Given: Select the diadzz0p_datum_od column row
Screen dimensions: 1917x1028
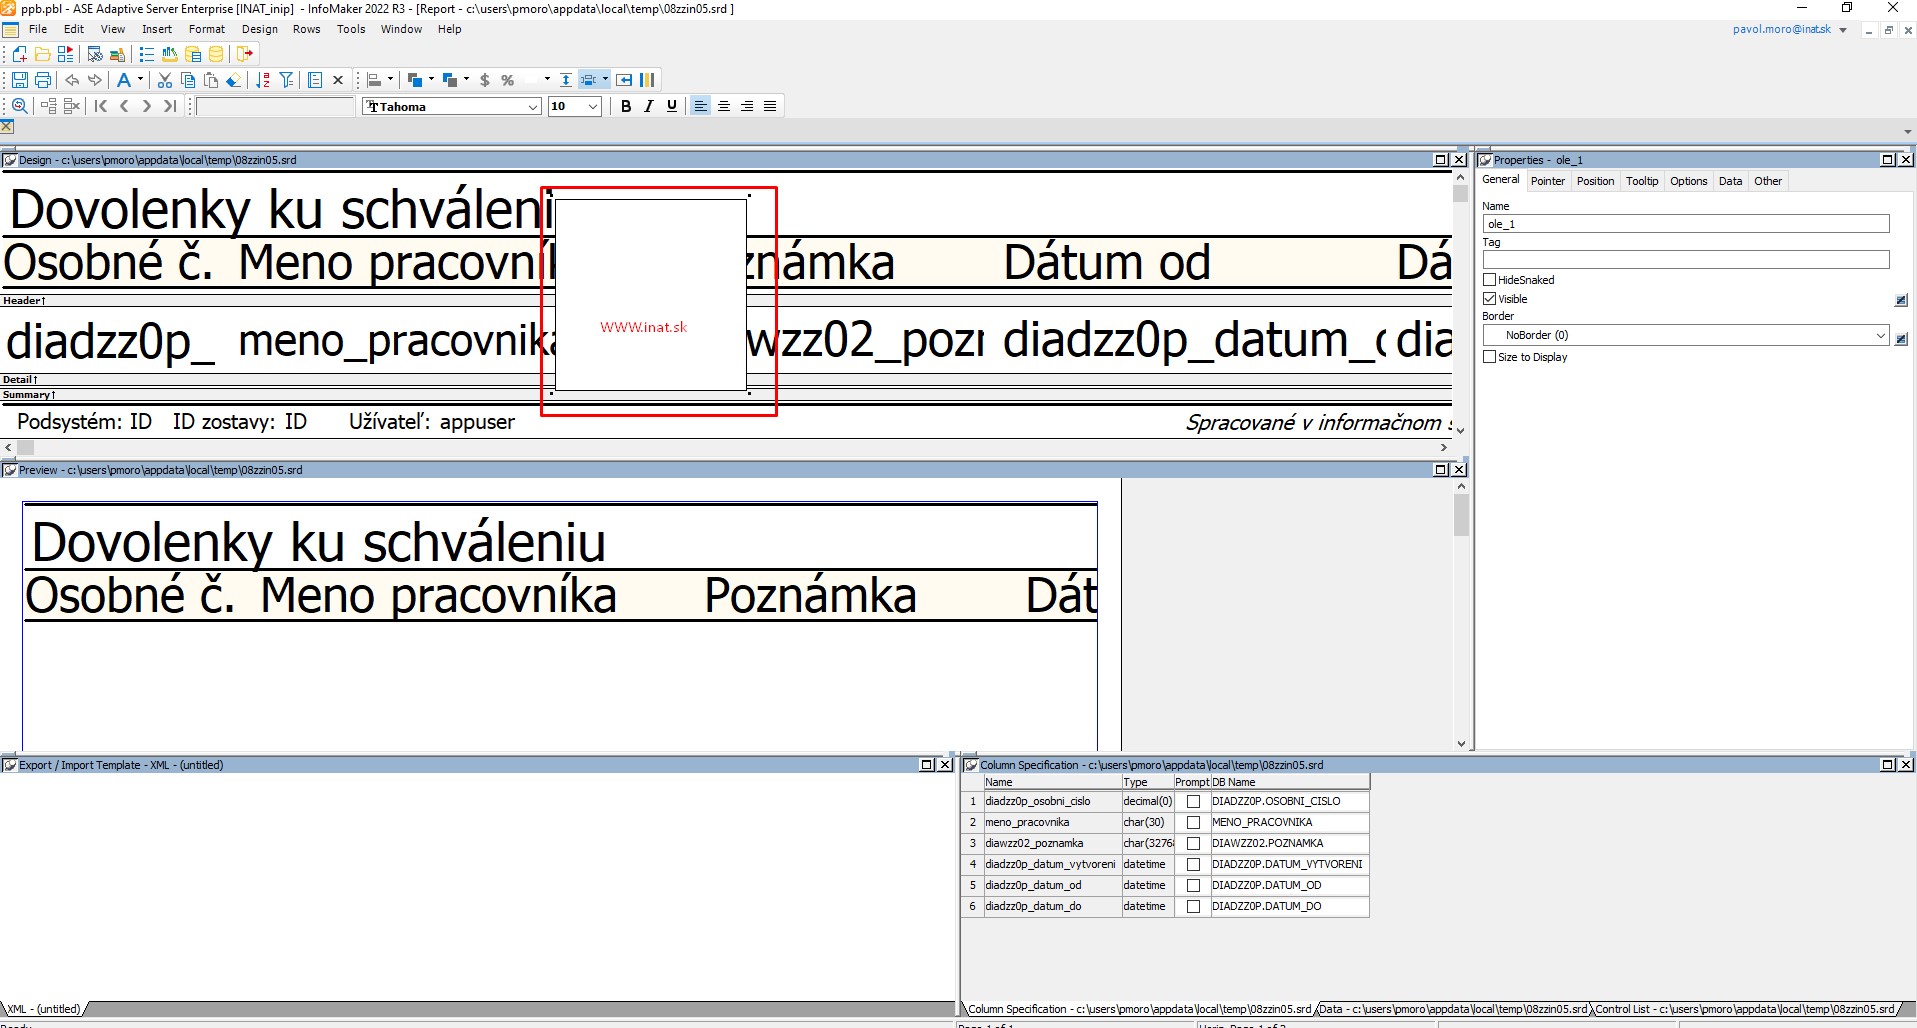Looking at the screenshot, I should (x=1033, y=885).
